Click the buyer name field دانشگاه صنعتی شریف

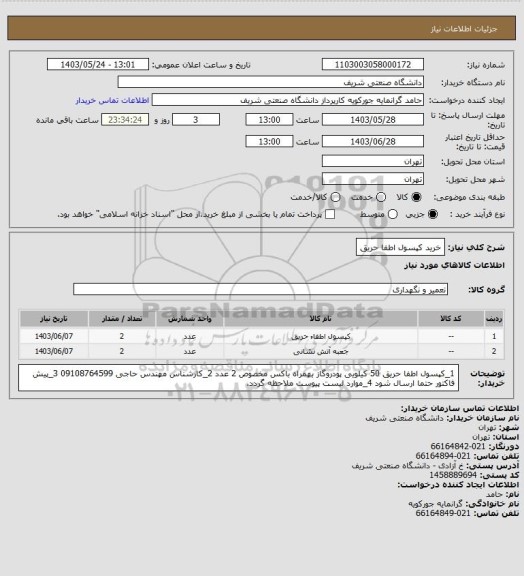coord(270,82)
